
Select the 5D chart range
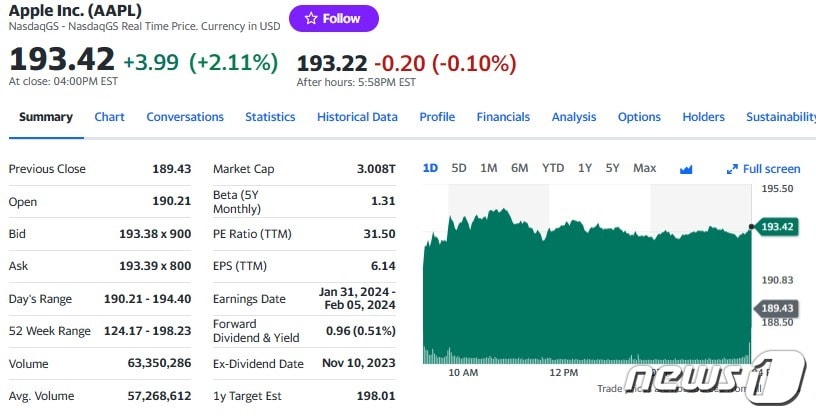pos(459,168)
